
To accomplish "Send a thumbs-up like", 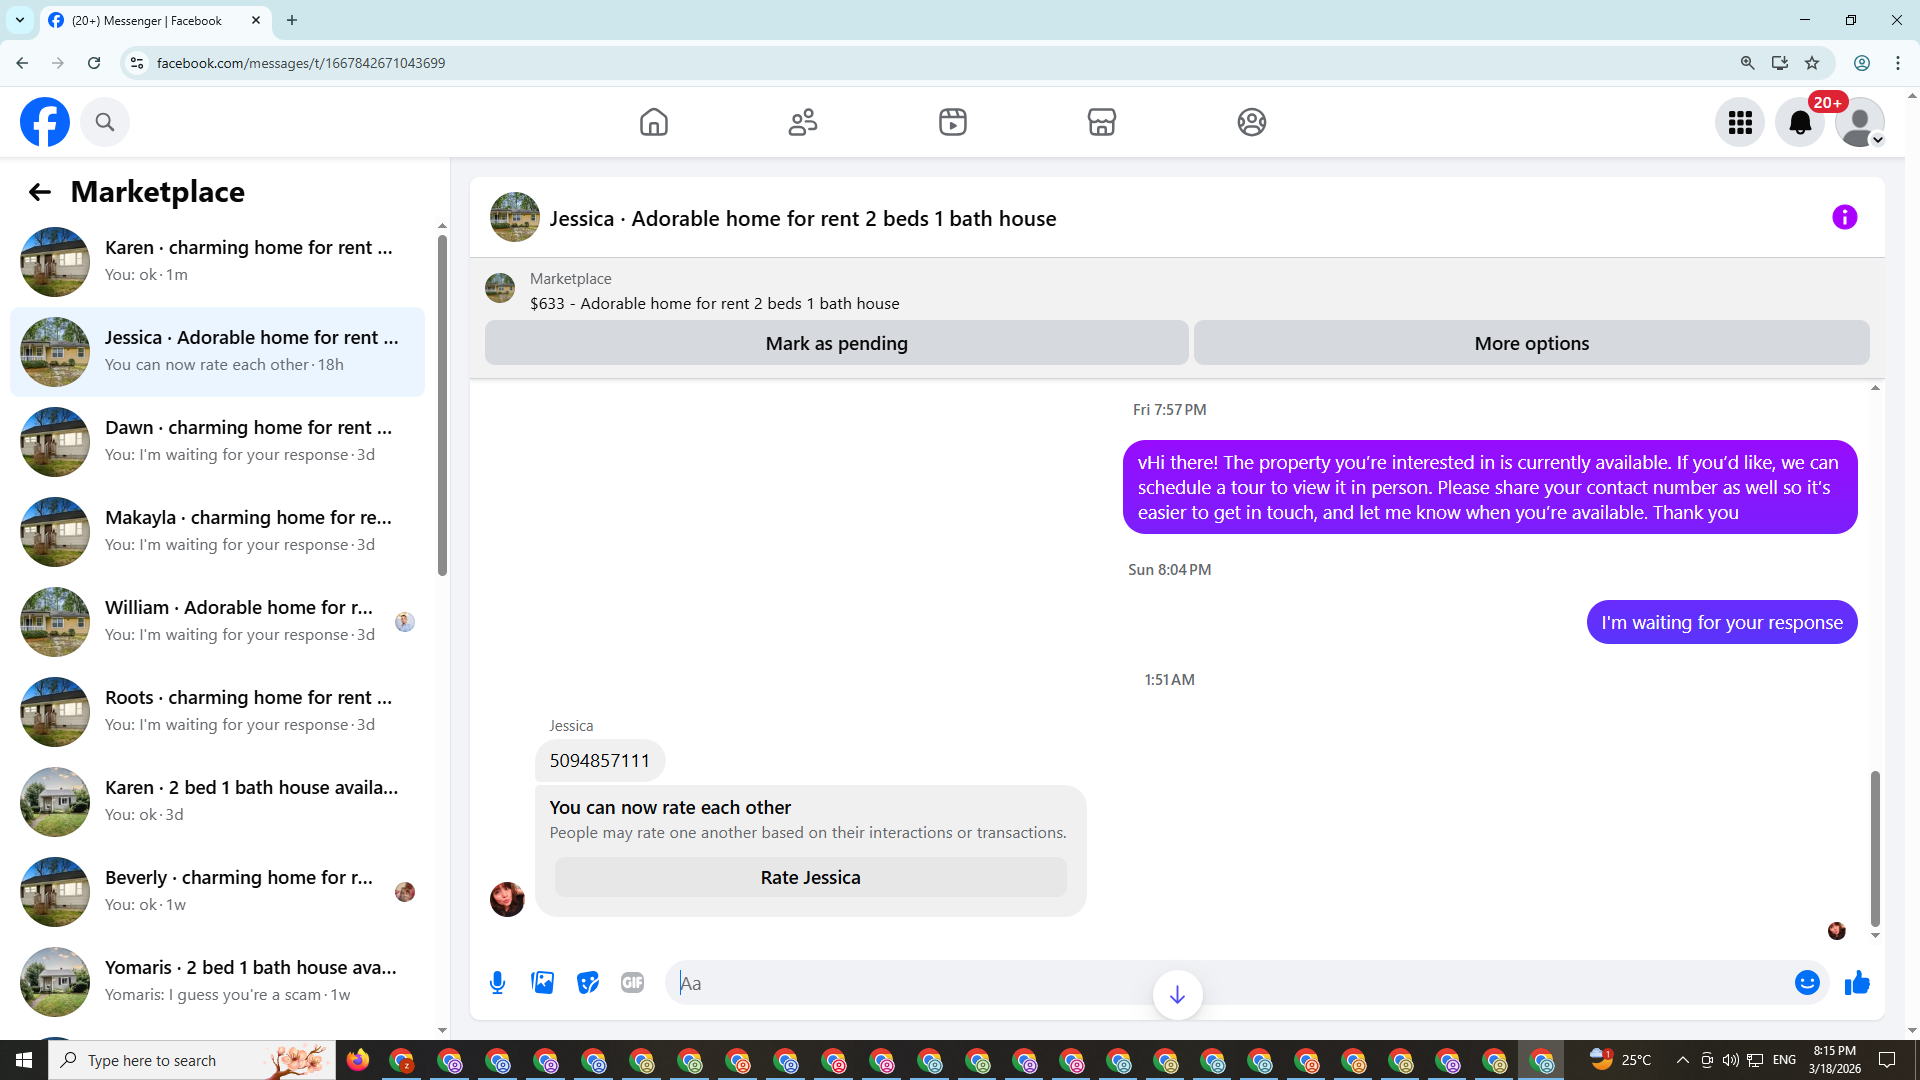I will (1857, 983).
